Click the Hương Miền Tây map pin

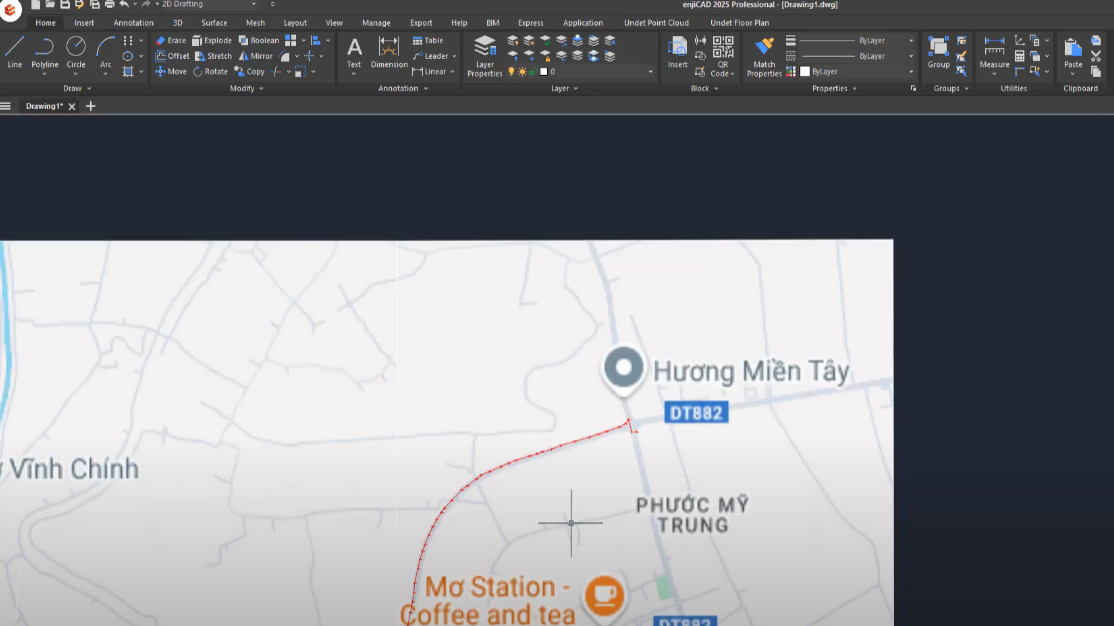click(624, 369)
